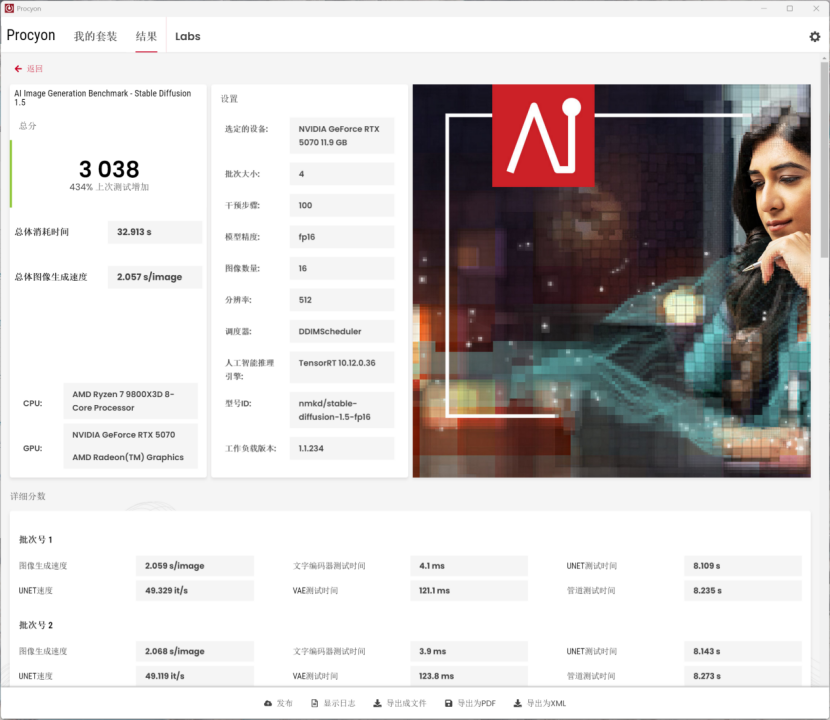Click the 显示日志 document icon

pyautogui.click(x=315, y=704)
